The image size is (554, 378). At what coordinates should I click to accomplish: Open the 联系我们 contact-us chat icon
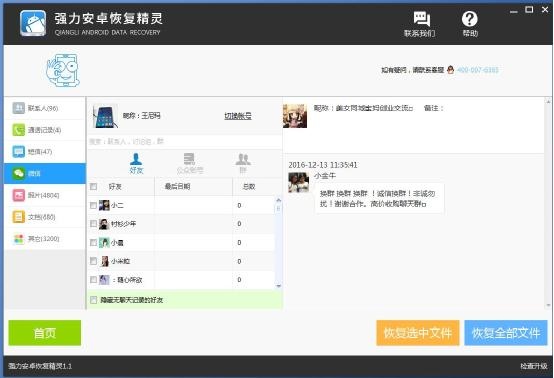pyautogui.click(x=422, y=18)
